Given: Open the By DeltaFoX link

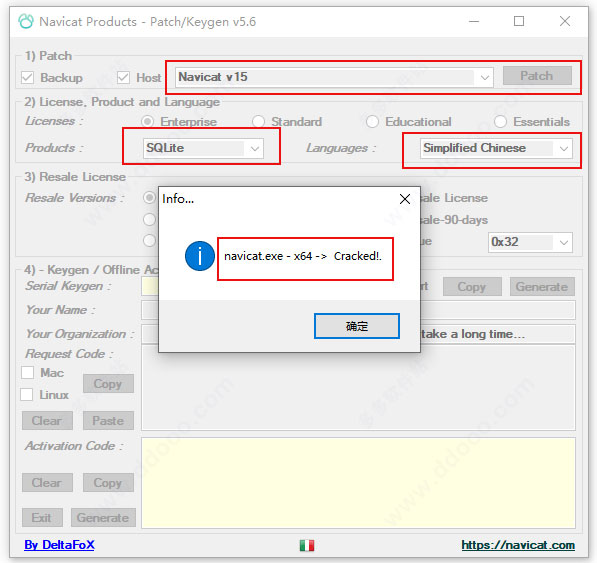Looking at the screenshot, I should 59,545.
